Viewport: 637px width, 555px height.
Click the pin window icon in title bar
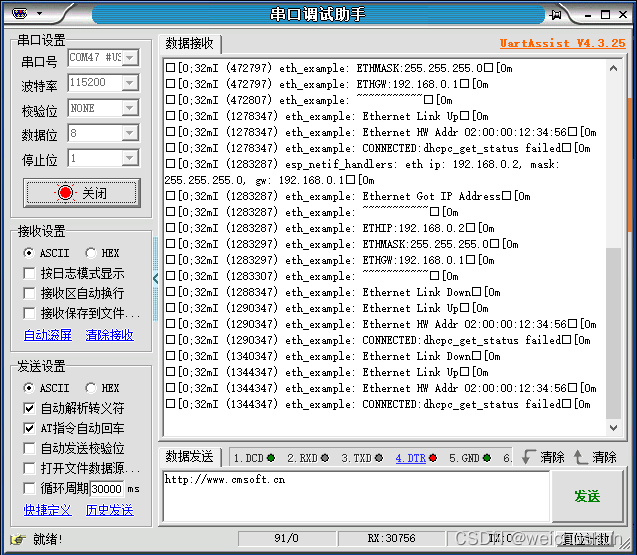click(555, 14)
